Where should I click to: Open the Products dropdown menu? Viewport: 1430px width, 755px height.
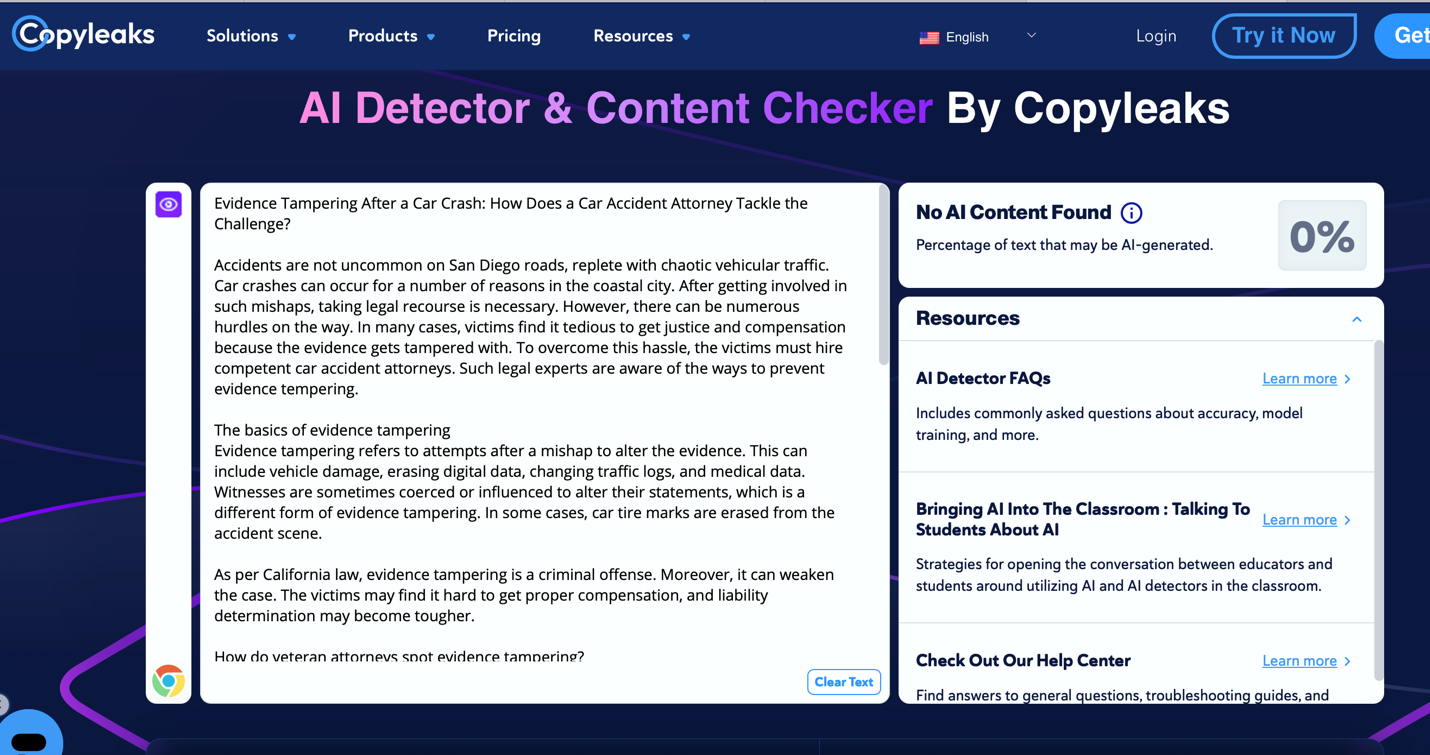[x=391, y=36]
